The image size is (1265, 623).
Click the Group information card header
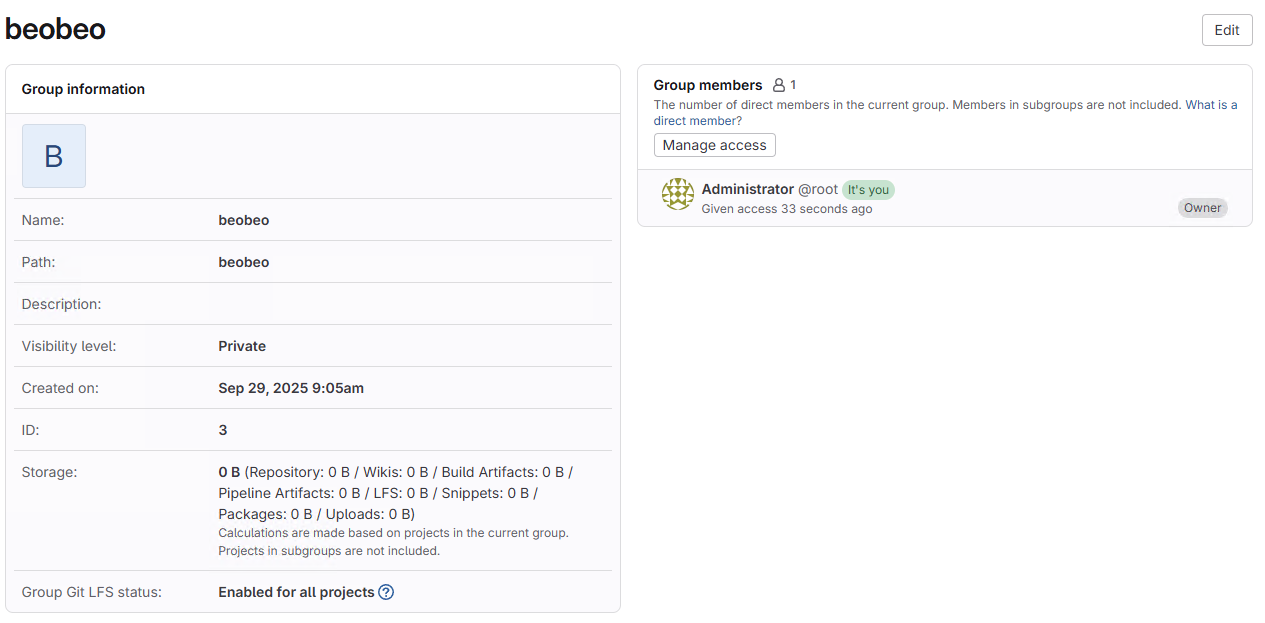pyautogui.click(x=83, y=89)
